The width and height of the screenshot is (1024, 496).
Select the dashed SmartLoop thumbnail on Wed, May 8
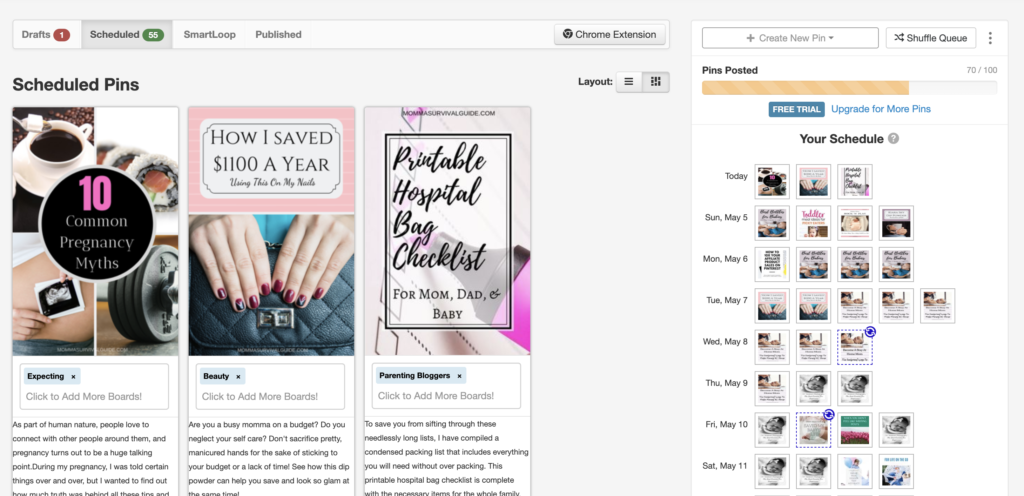pyautogui.click(x=855, y=347)
